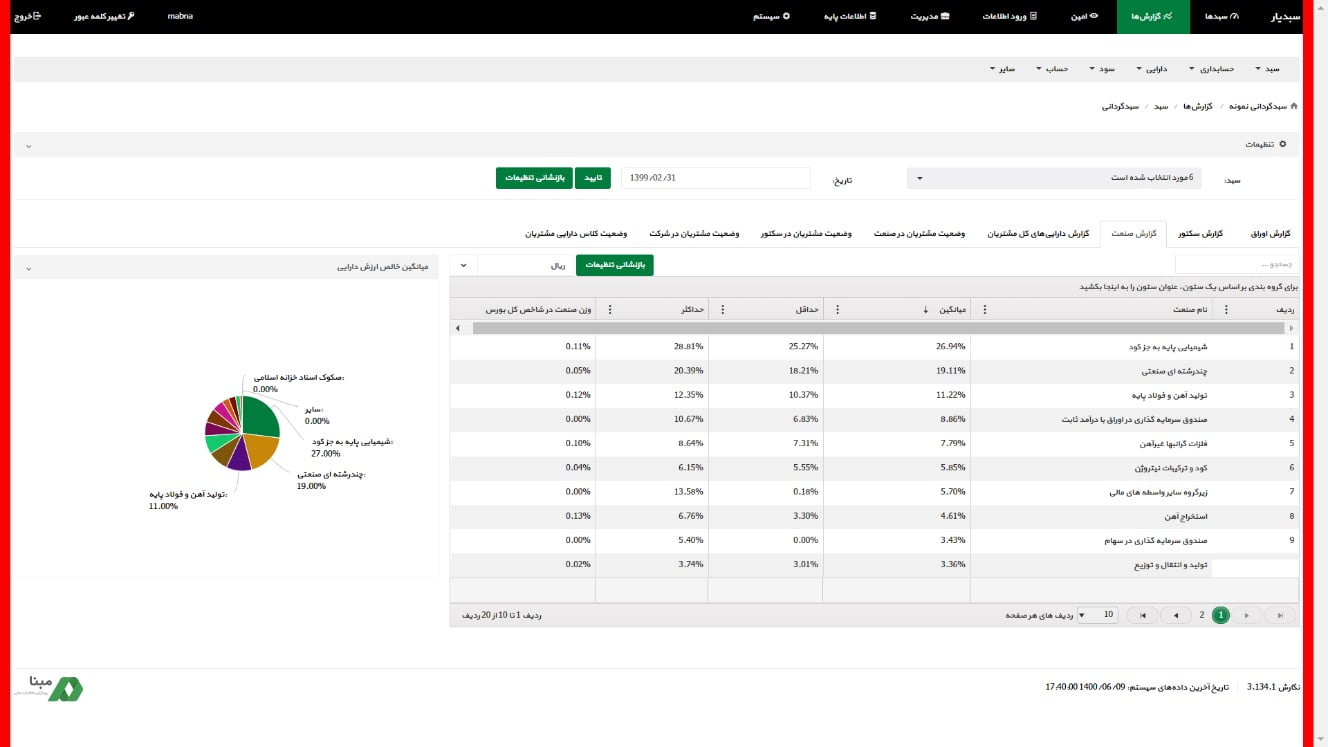This screenshot has width=1328, height=747.
Task: Expand the دارایی submenu
Action: (1154, 69)
